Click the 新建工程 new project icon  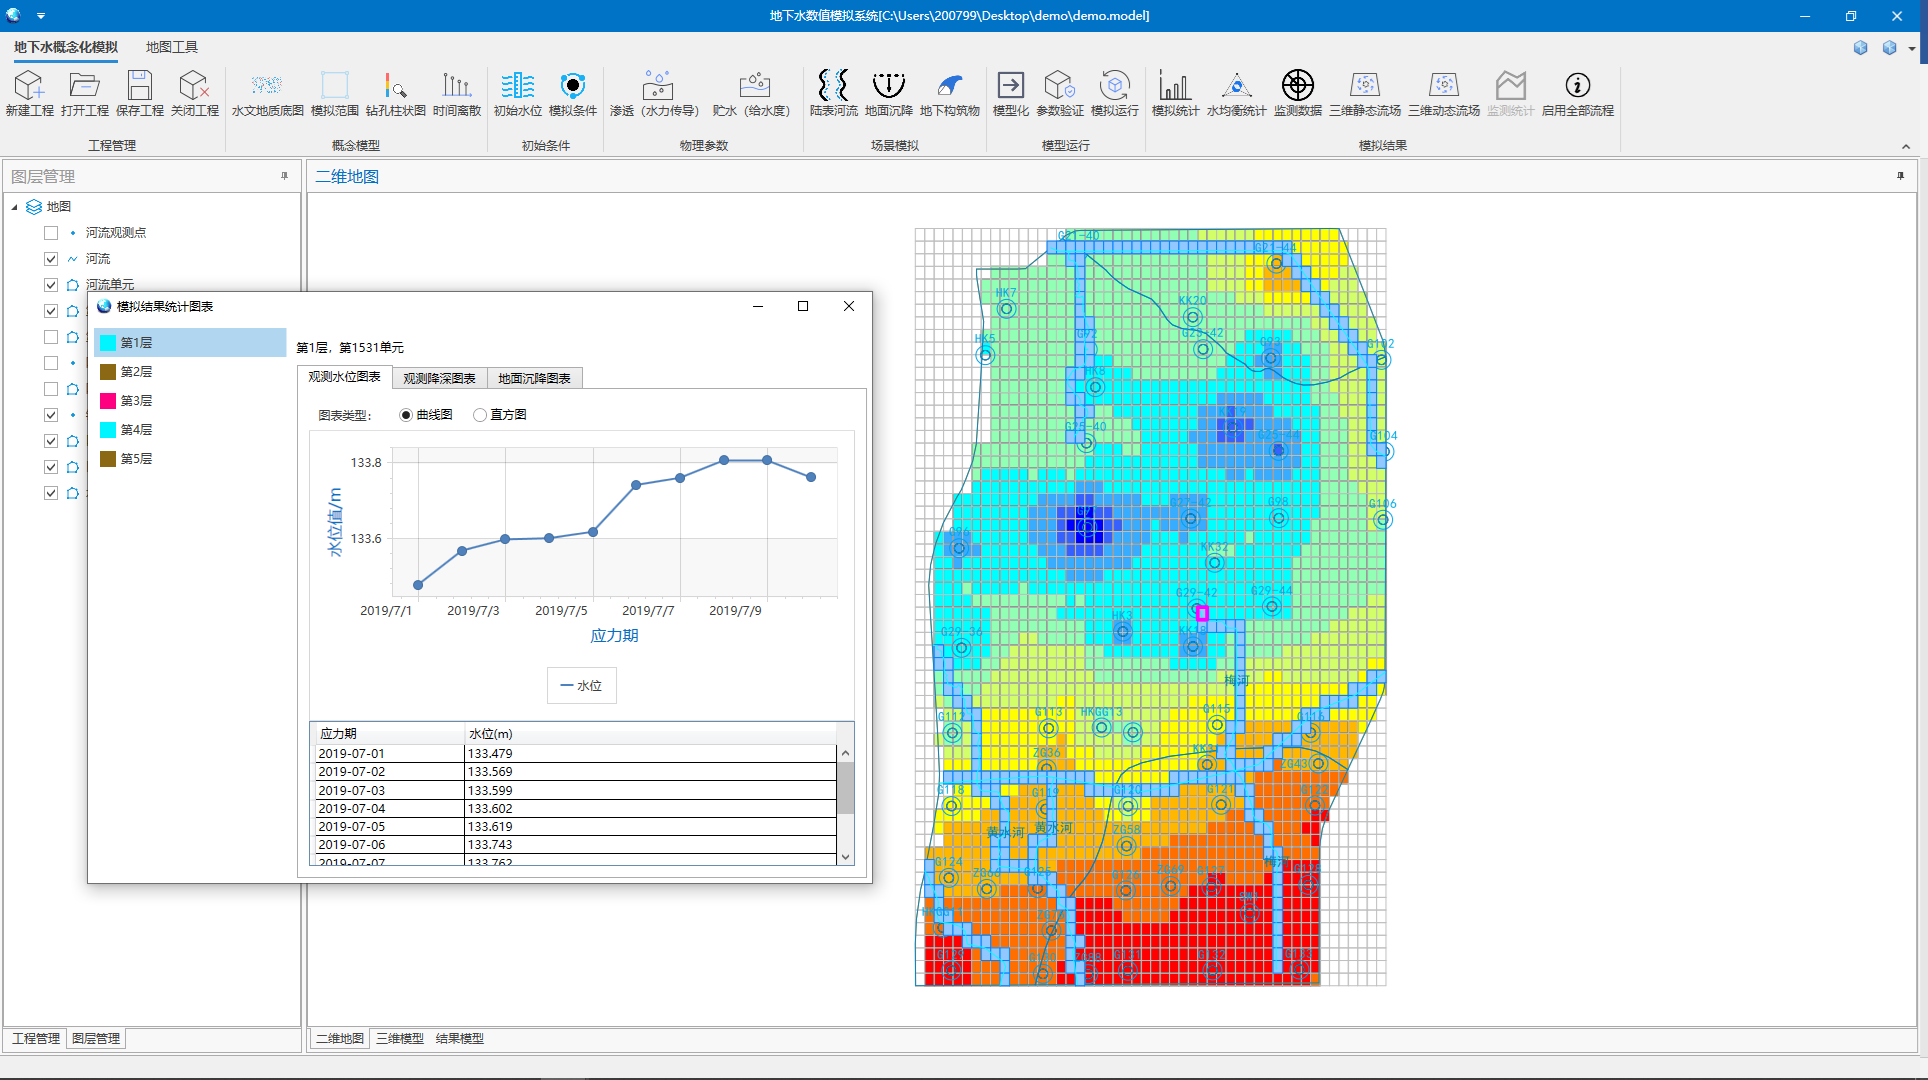tap(29, 87)
